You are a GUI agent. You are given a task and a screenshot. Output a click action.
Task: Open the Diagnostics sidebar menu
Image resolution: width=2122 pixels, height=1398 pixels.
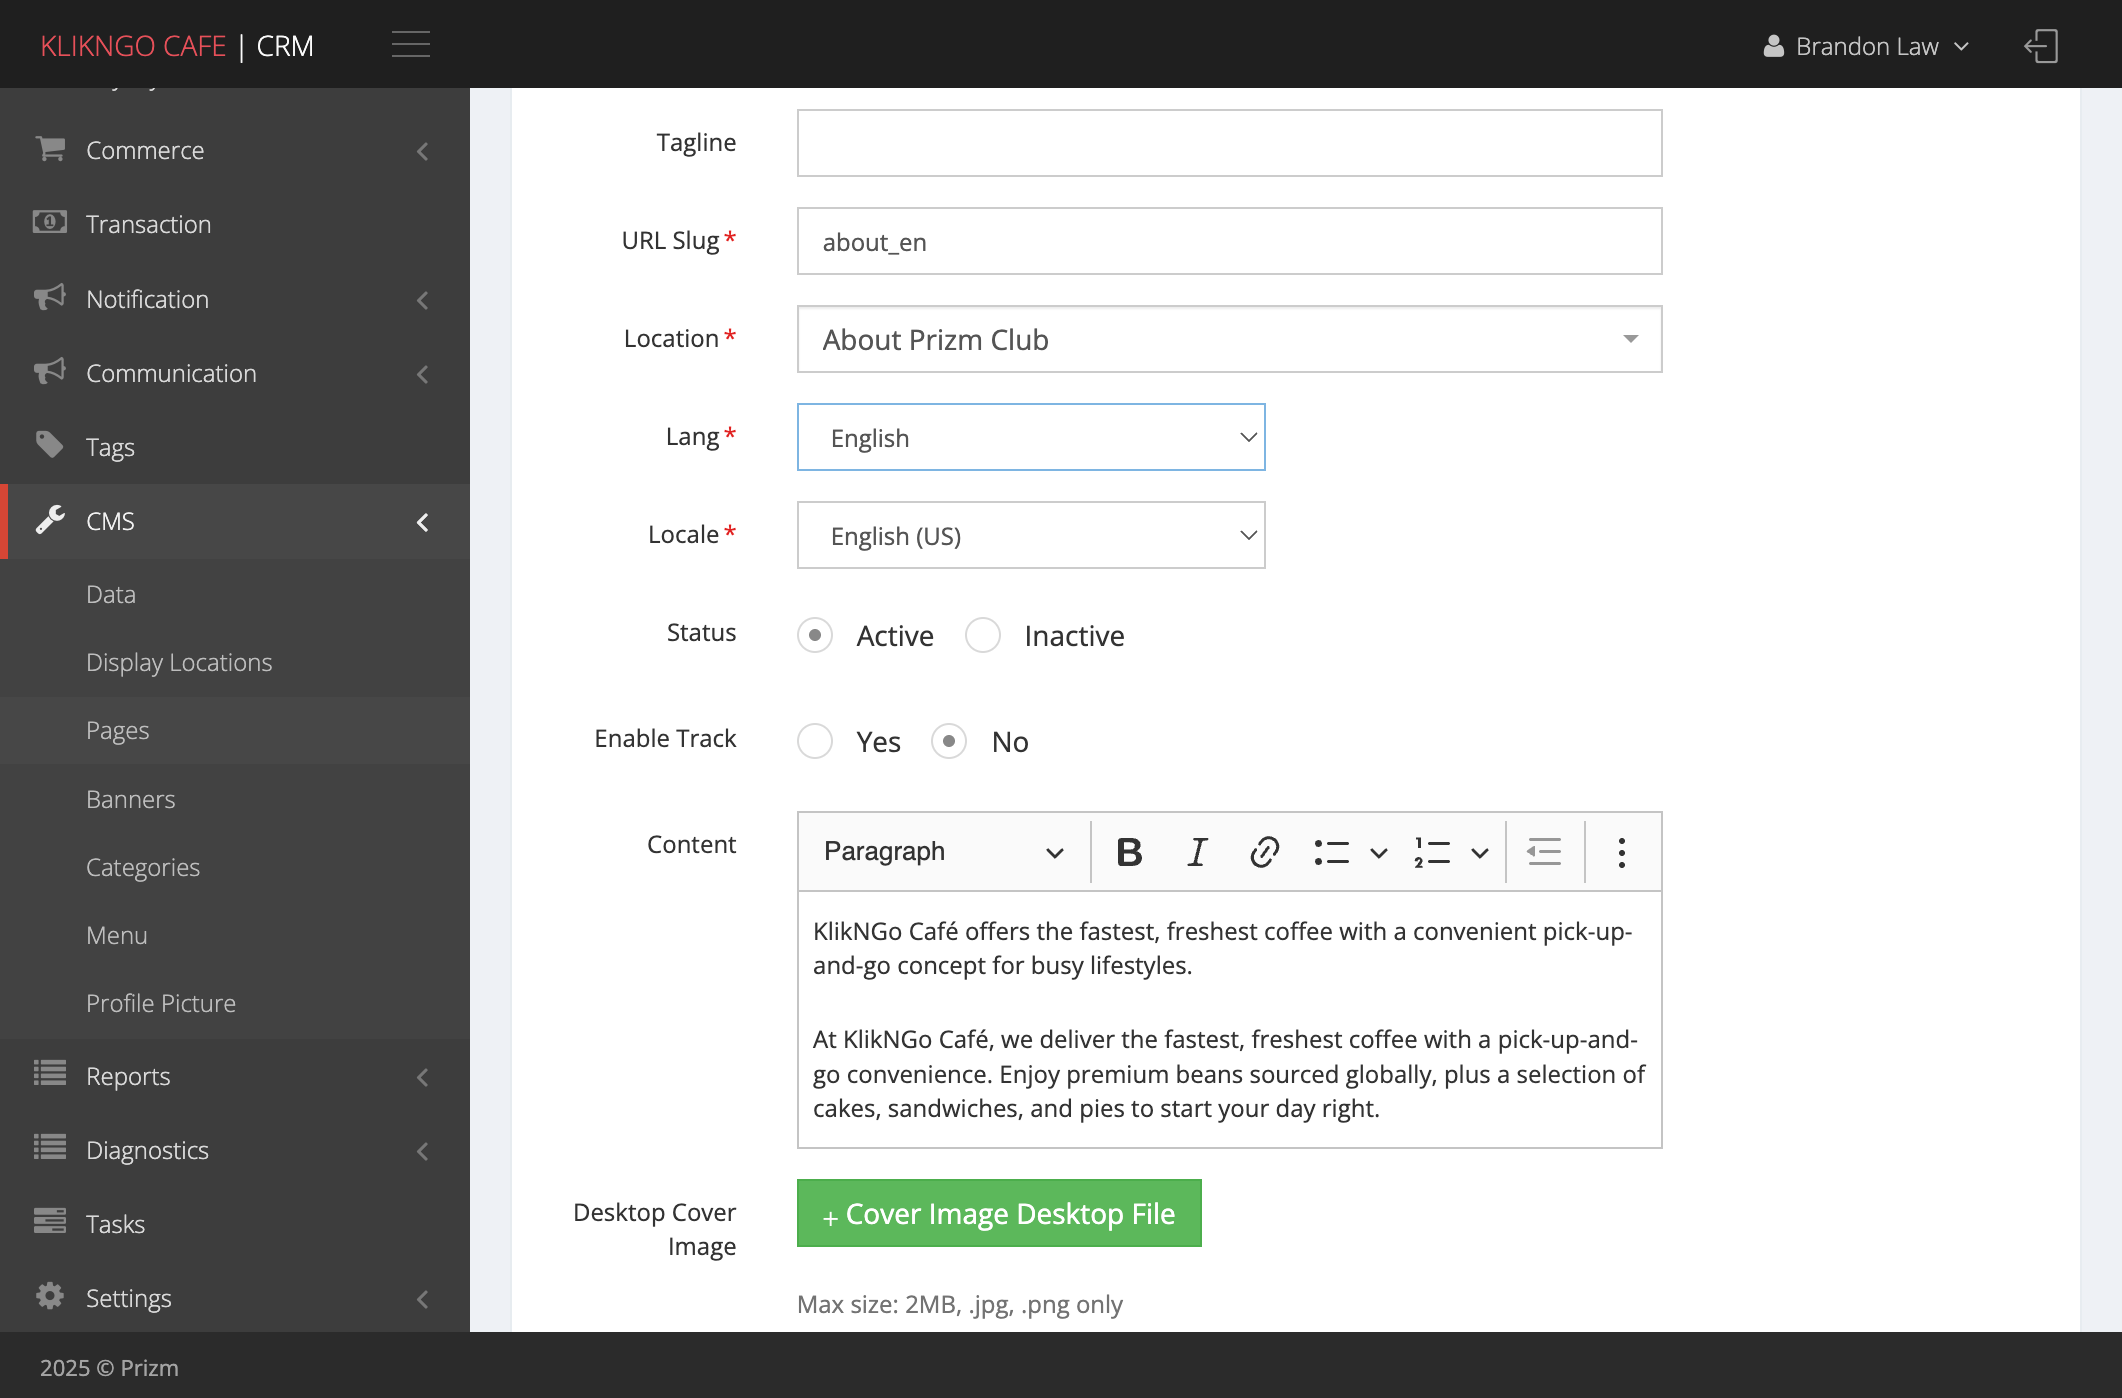click(x=235, y=1150)
